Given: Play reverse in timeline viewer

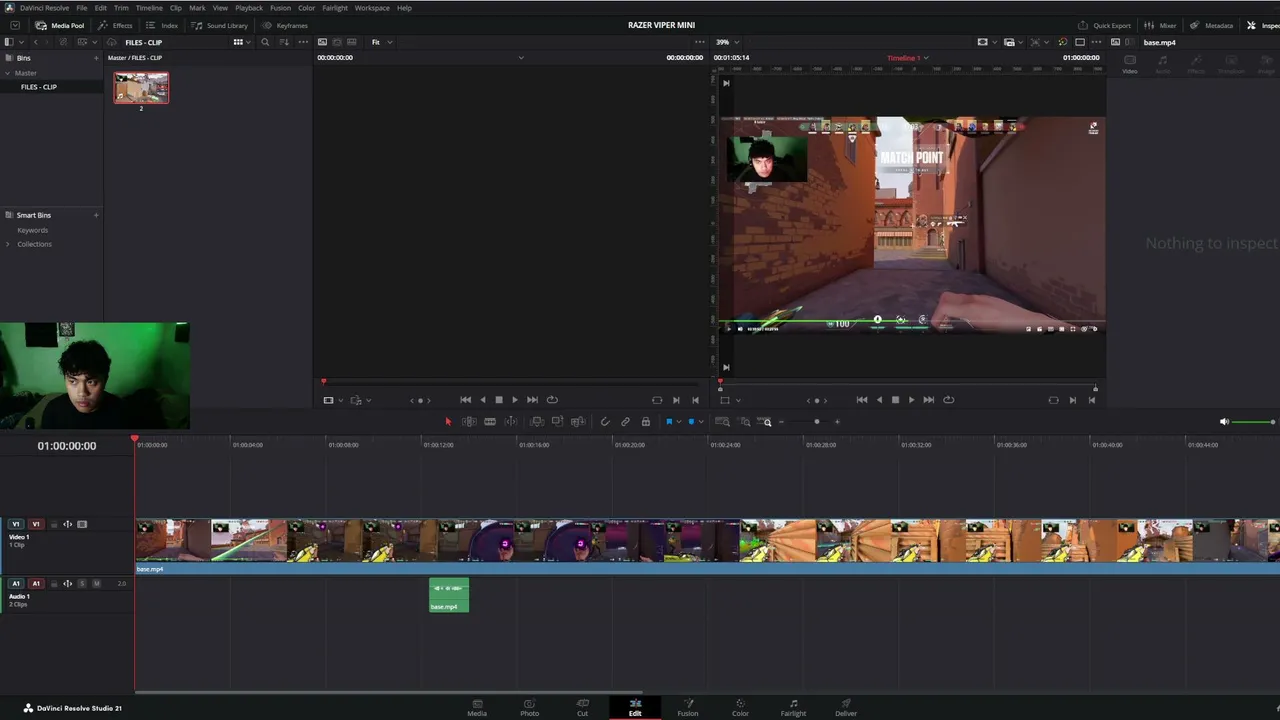Looking at the screenshot, I should [879, 400].
